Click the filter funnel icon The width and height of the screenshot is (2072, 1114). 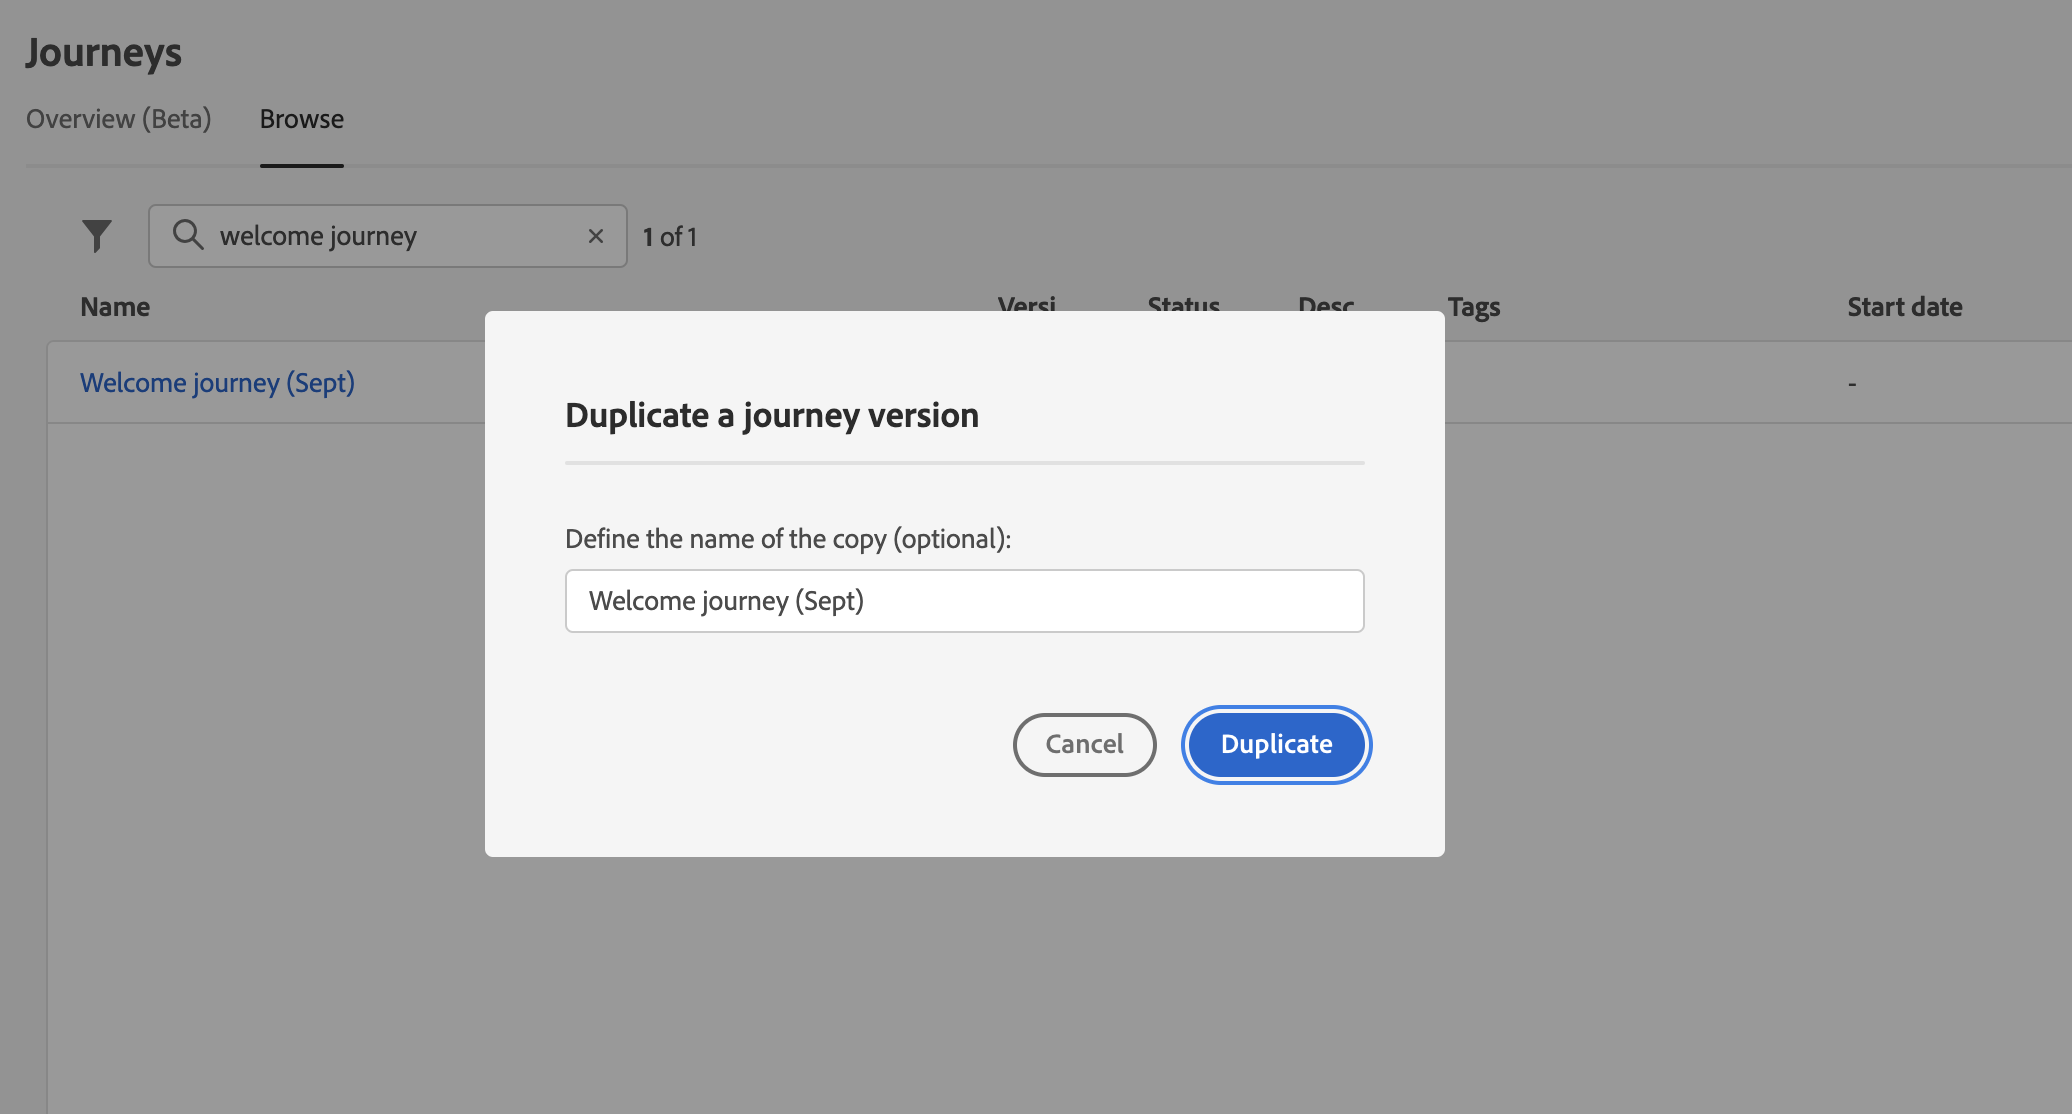pyautogui.click(x=97, y=236)
